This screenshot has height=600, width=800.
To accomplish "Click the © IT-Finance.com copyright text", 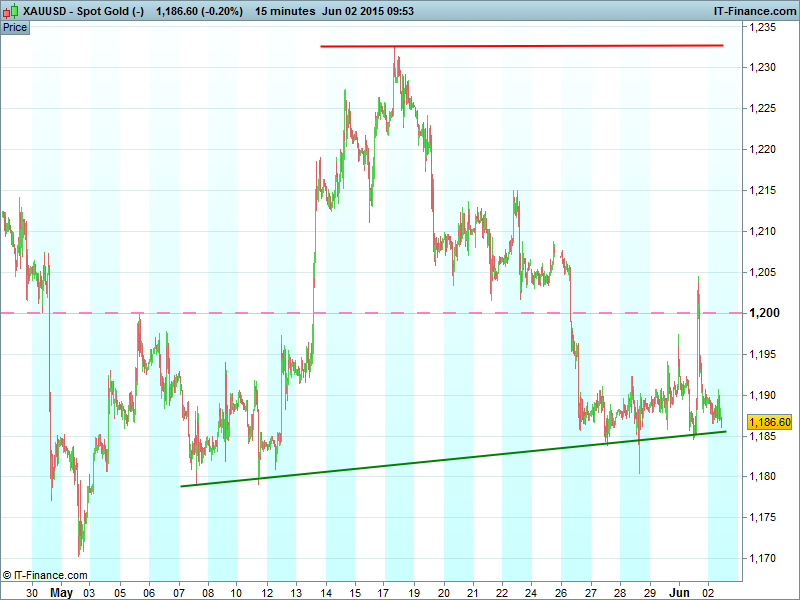I will tap(45, 575).
